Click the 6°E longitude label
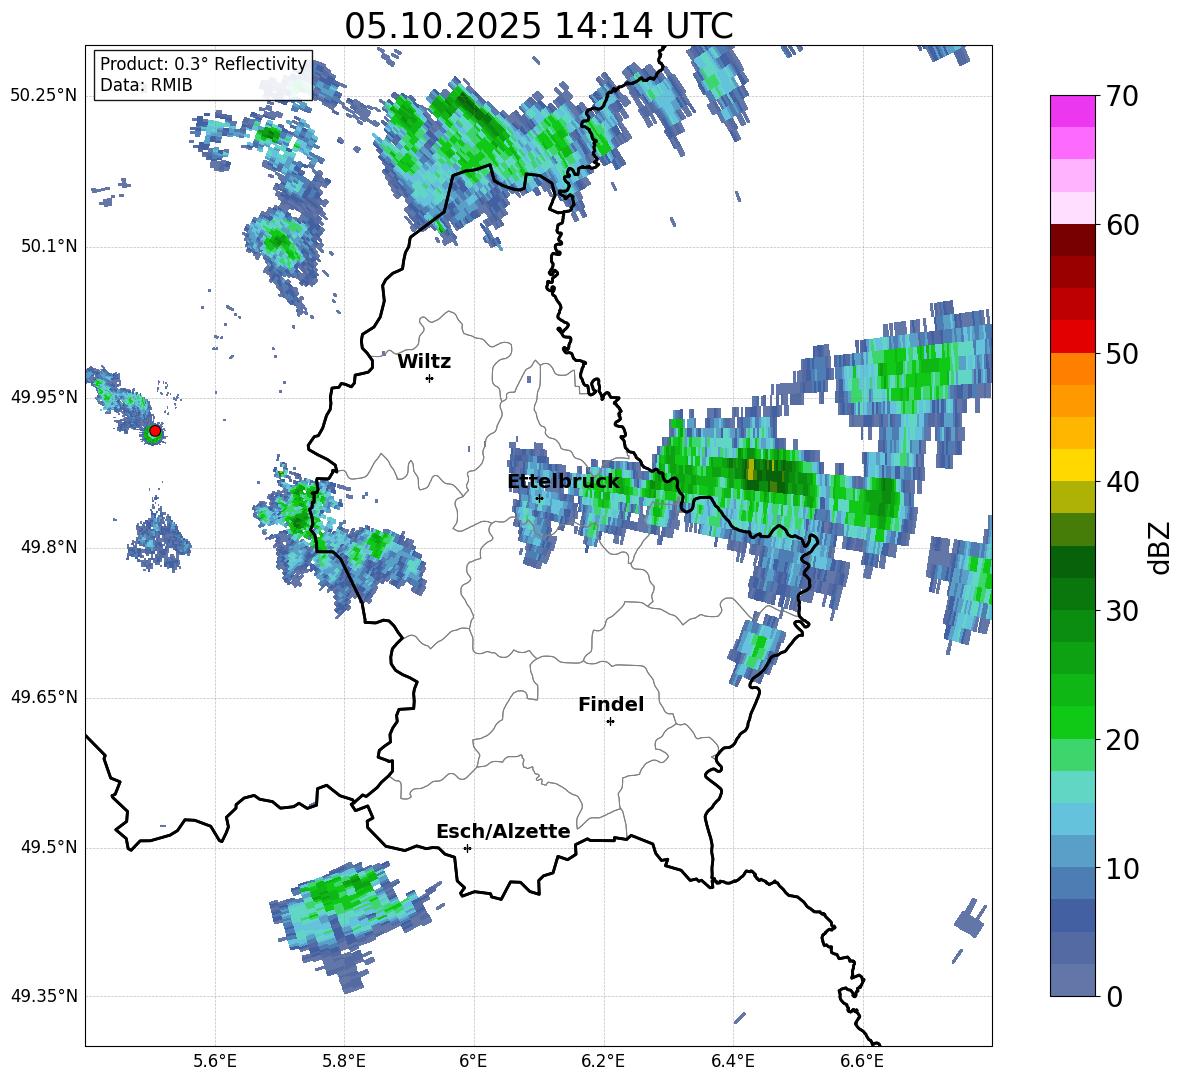The image size is (1184, 1081). [x=473, y=1061]
